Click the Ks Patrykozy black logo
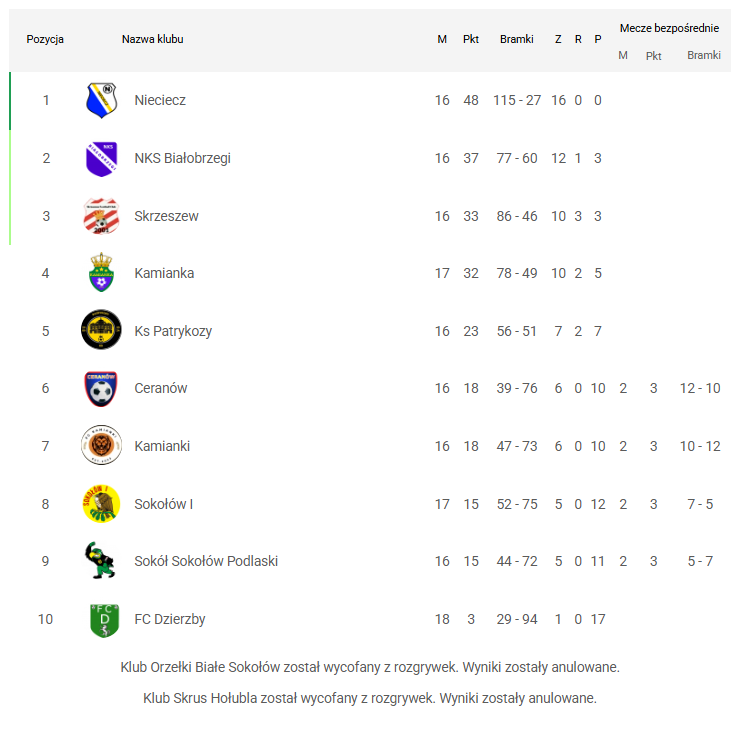This screenshot has height=734, width=740. (101, 331)
